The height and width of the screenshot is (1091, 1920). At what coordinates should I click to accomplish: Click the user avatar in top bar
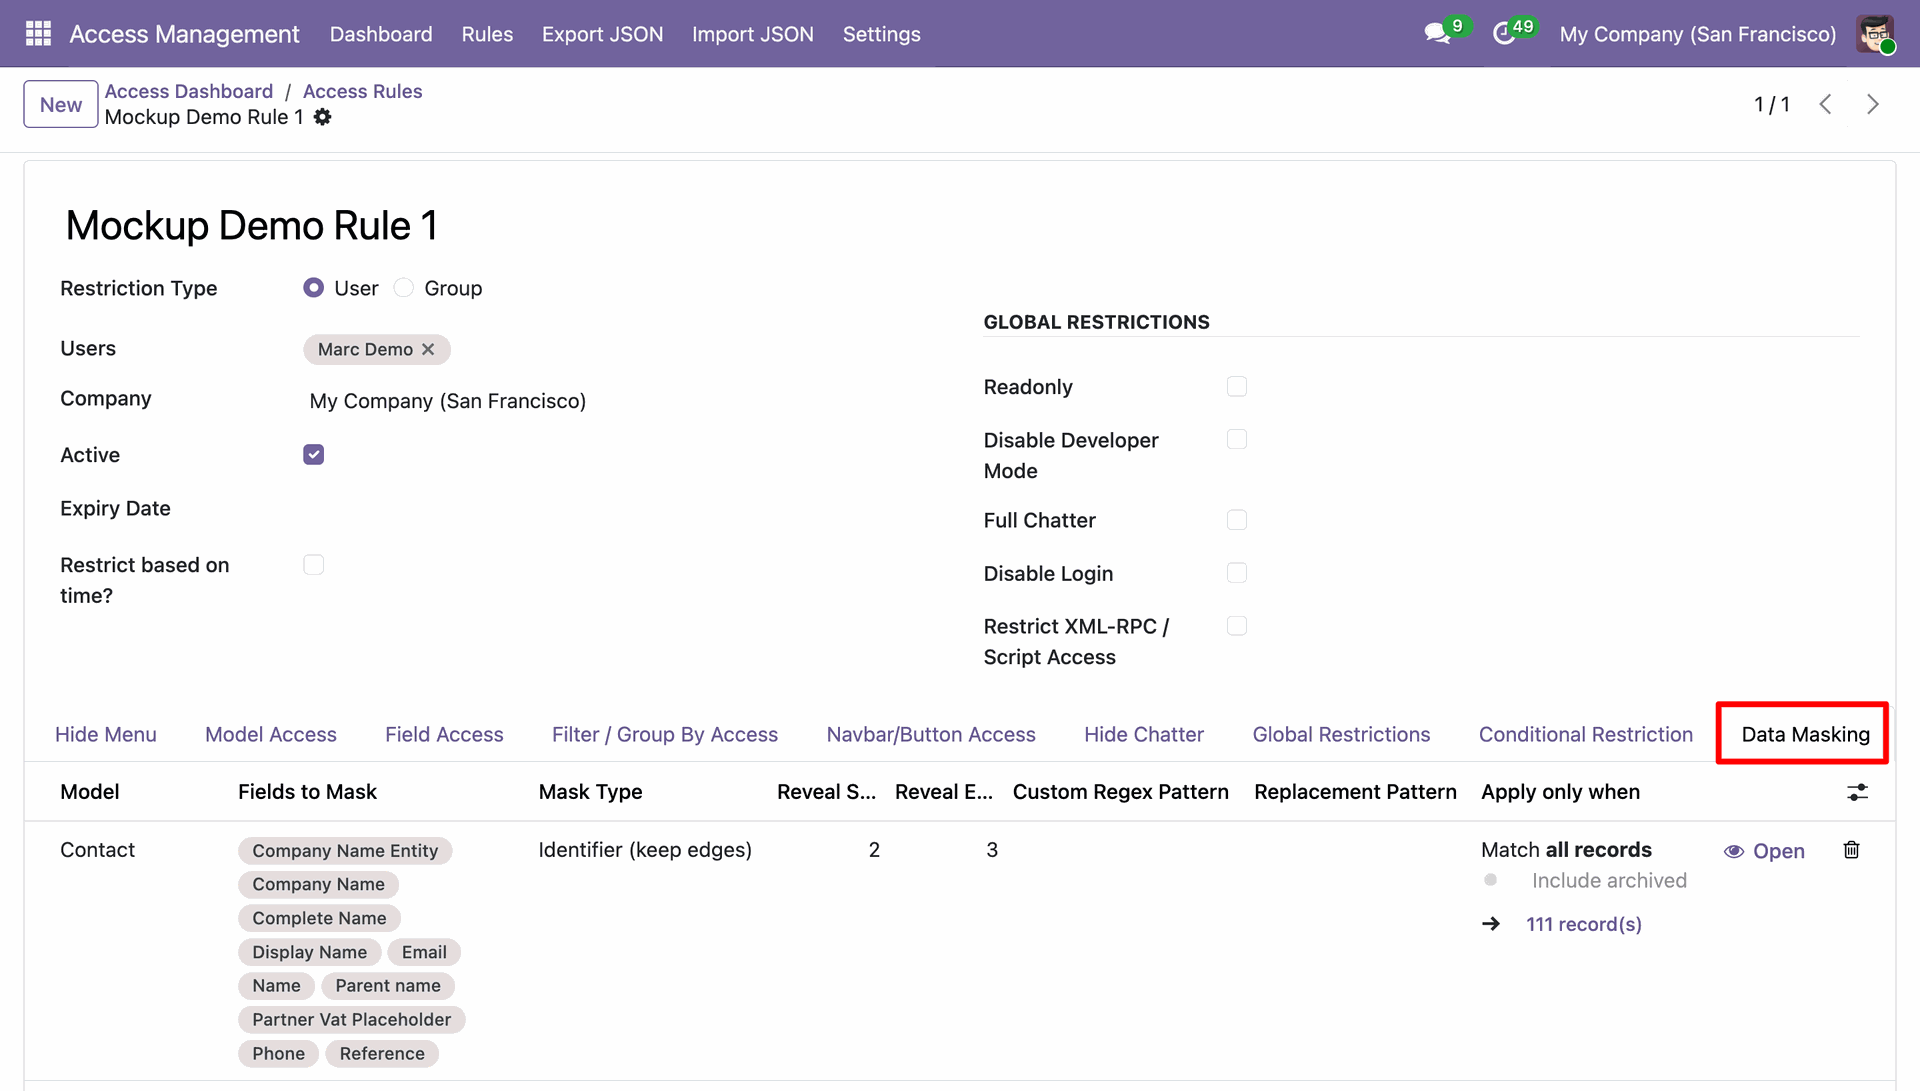1875,34
